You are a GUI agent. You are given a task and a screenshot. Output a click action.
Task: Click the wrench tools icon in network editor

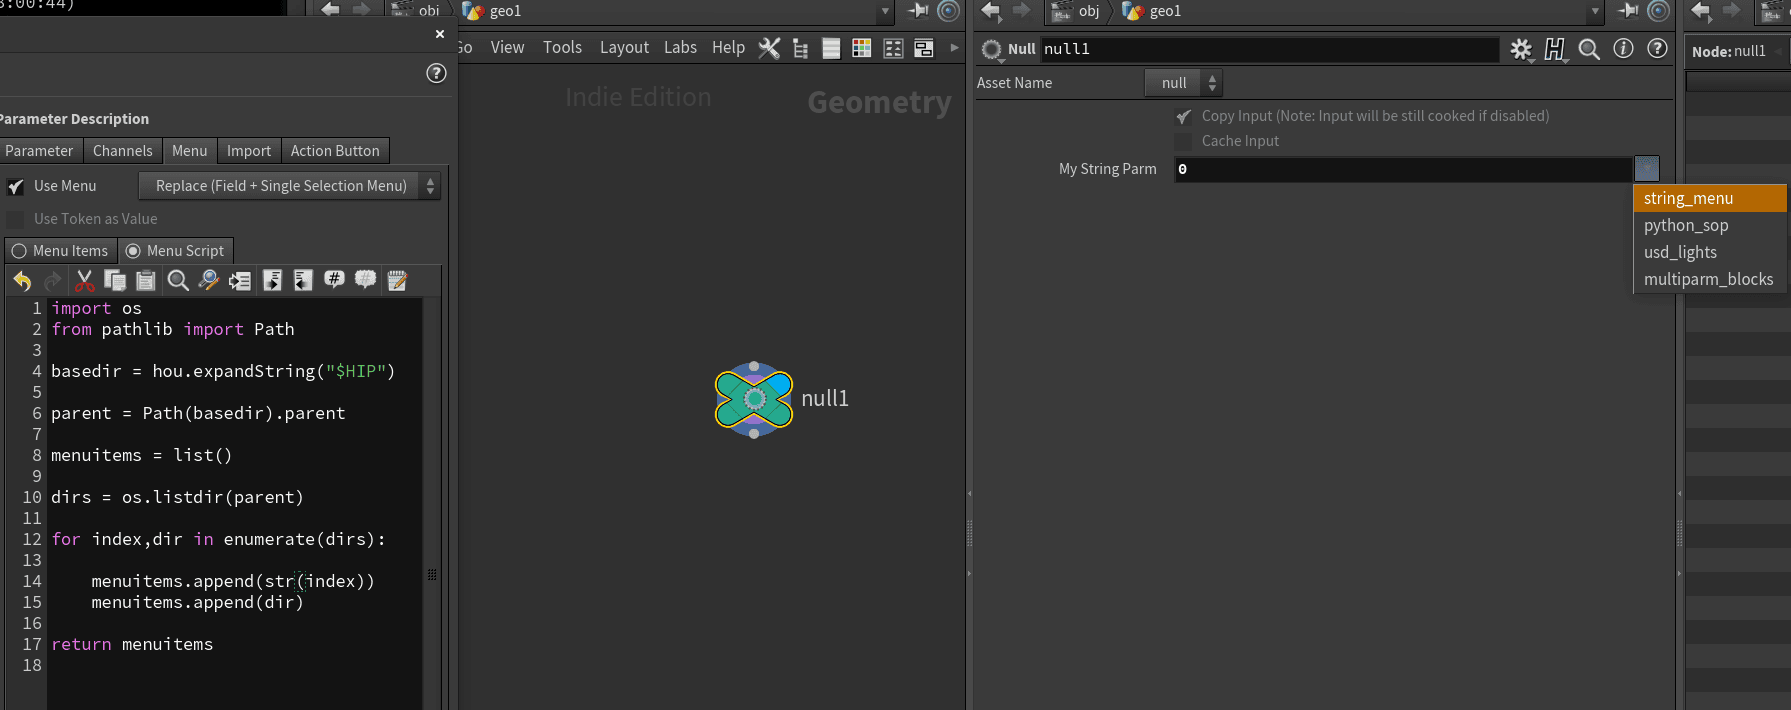pyautogui.click(x=769, y=48)
